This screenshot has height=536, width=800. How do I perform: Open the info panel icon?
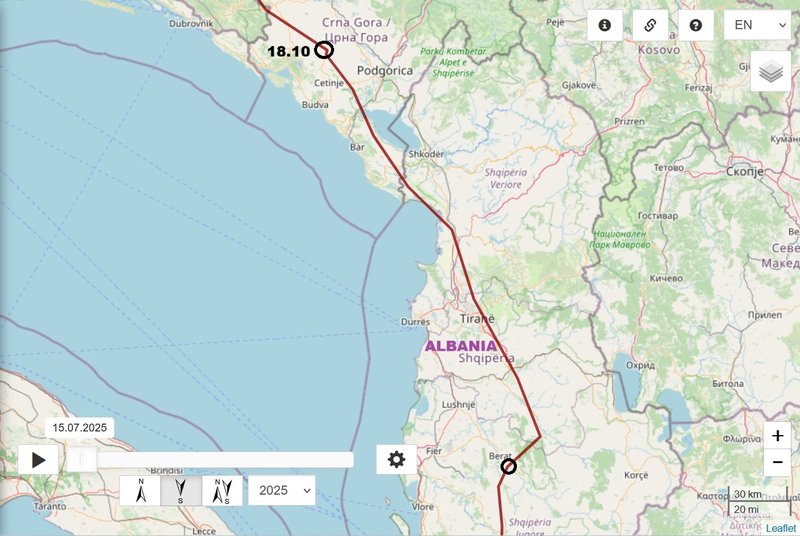coord(605,25)
